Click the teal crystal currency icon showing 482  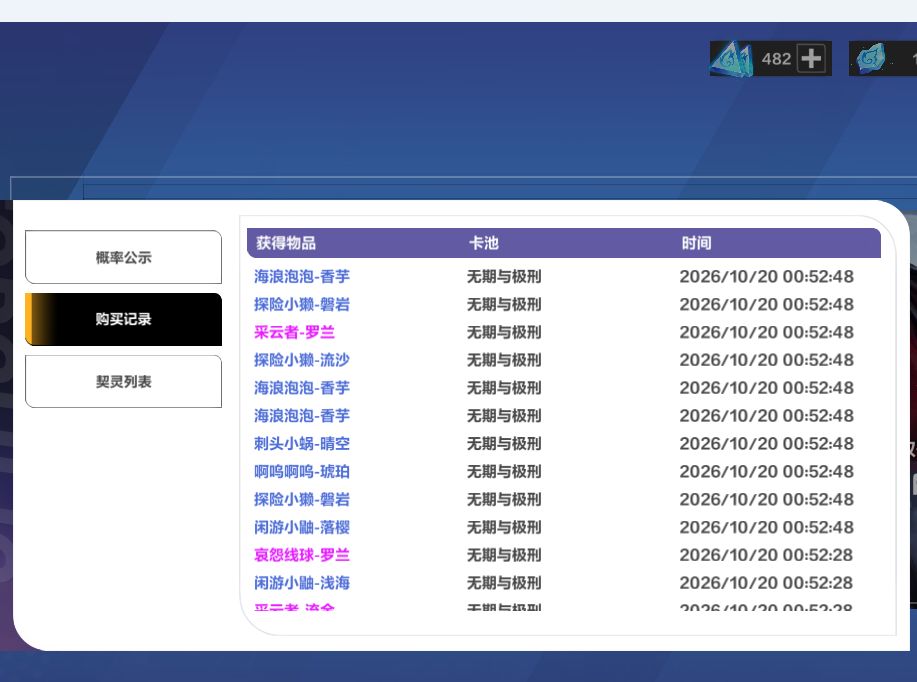point(732,58)
